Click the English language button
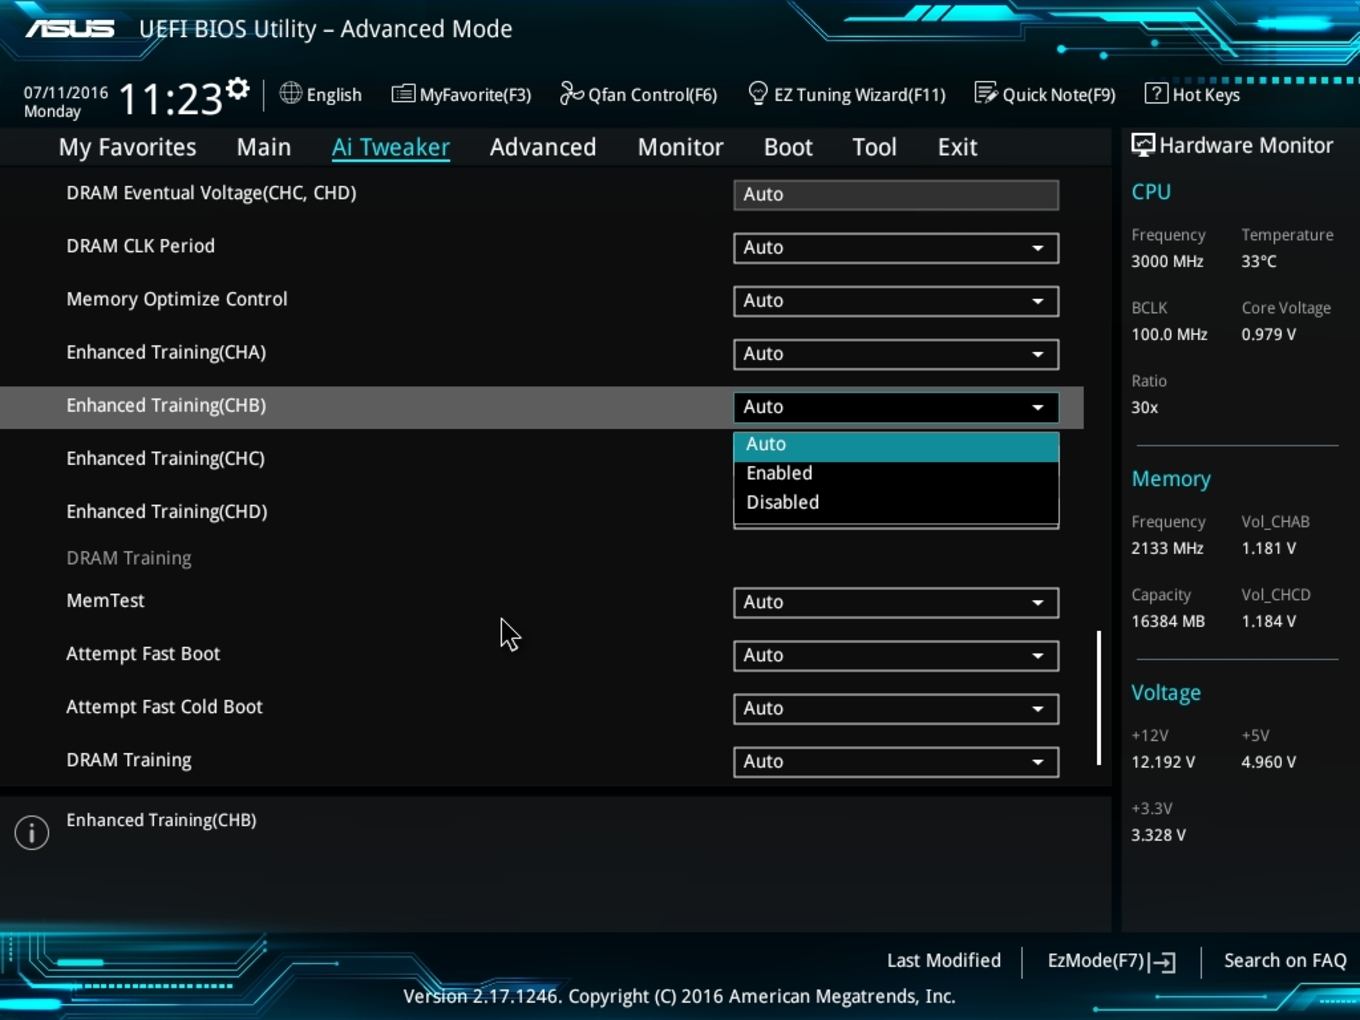The image size is (1360, 1020). click(321, 94)
